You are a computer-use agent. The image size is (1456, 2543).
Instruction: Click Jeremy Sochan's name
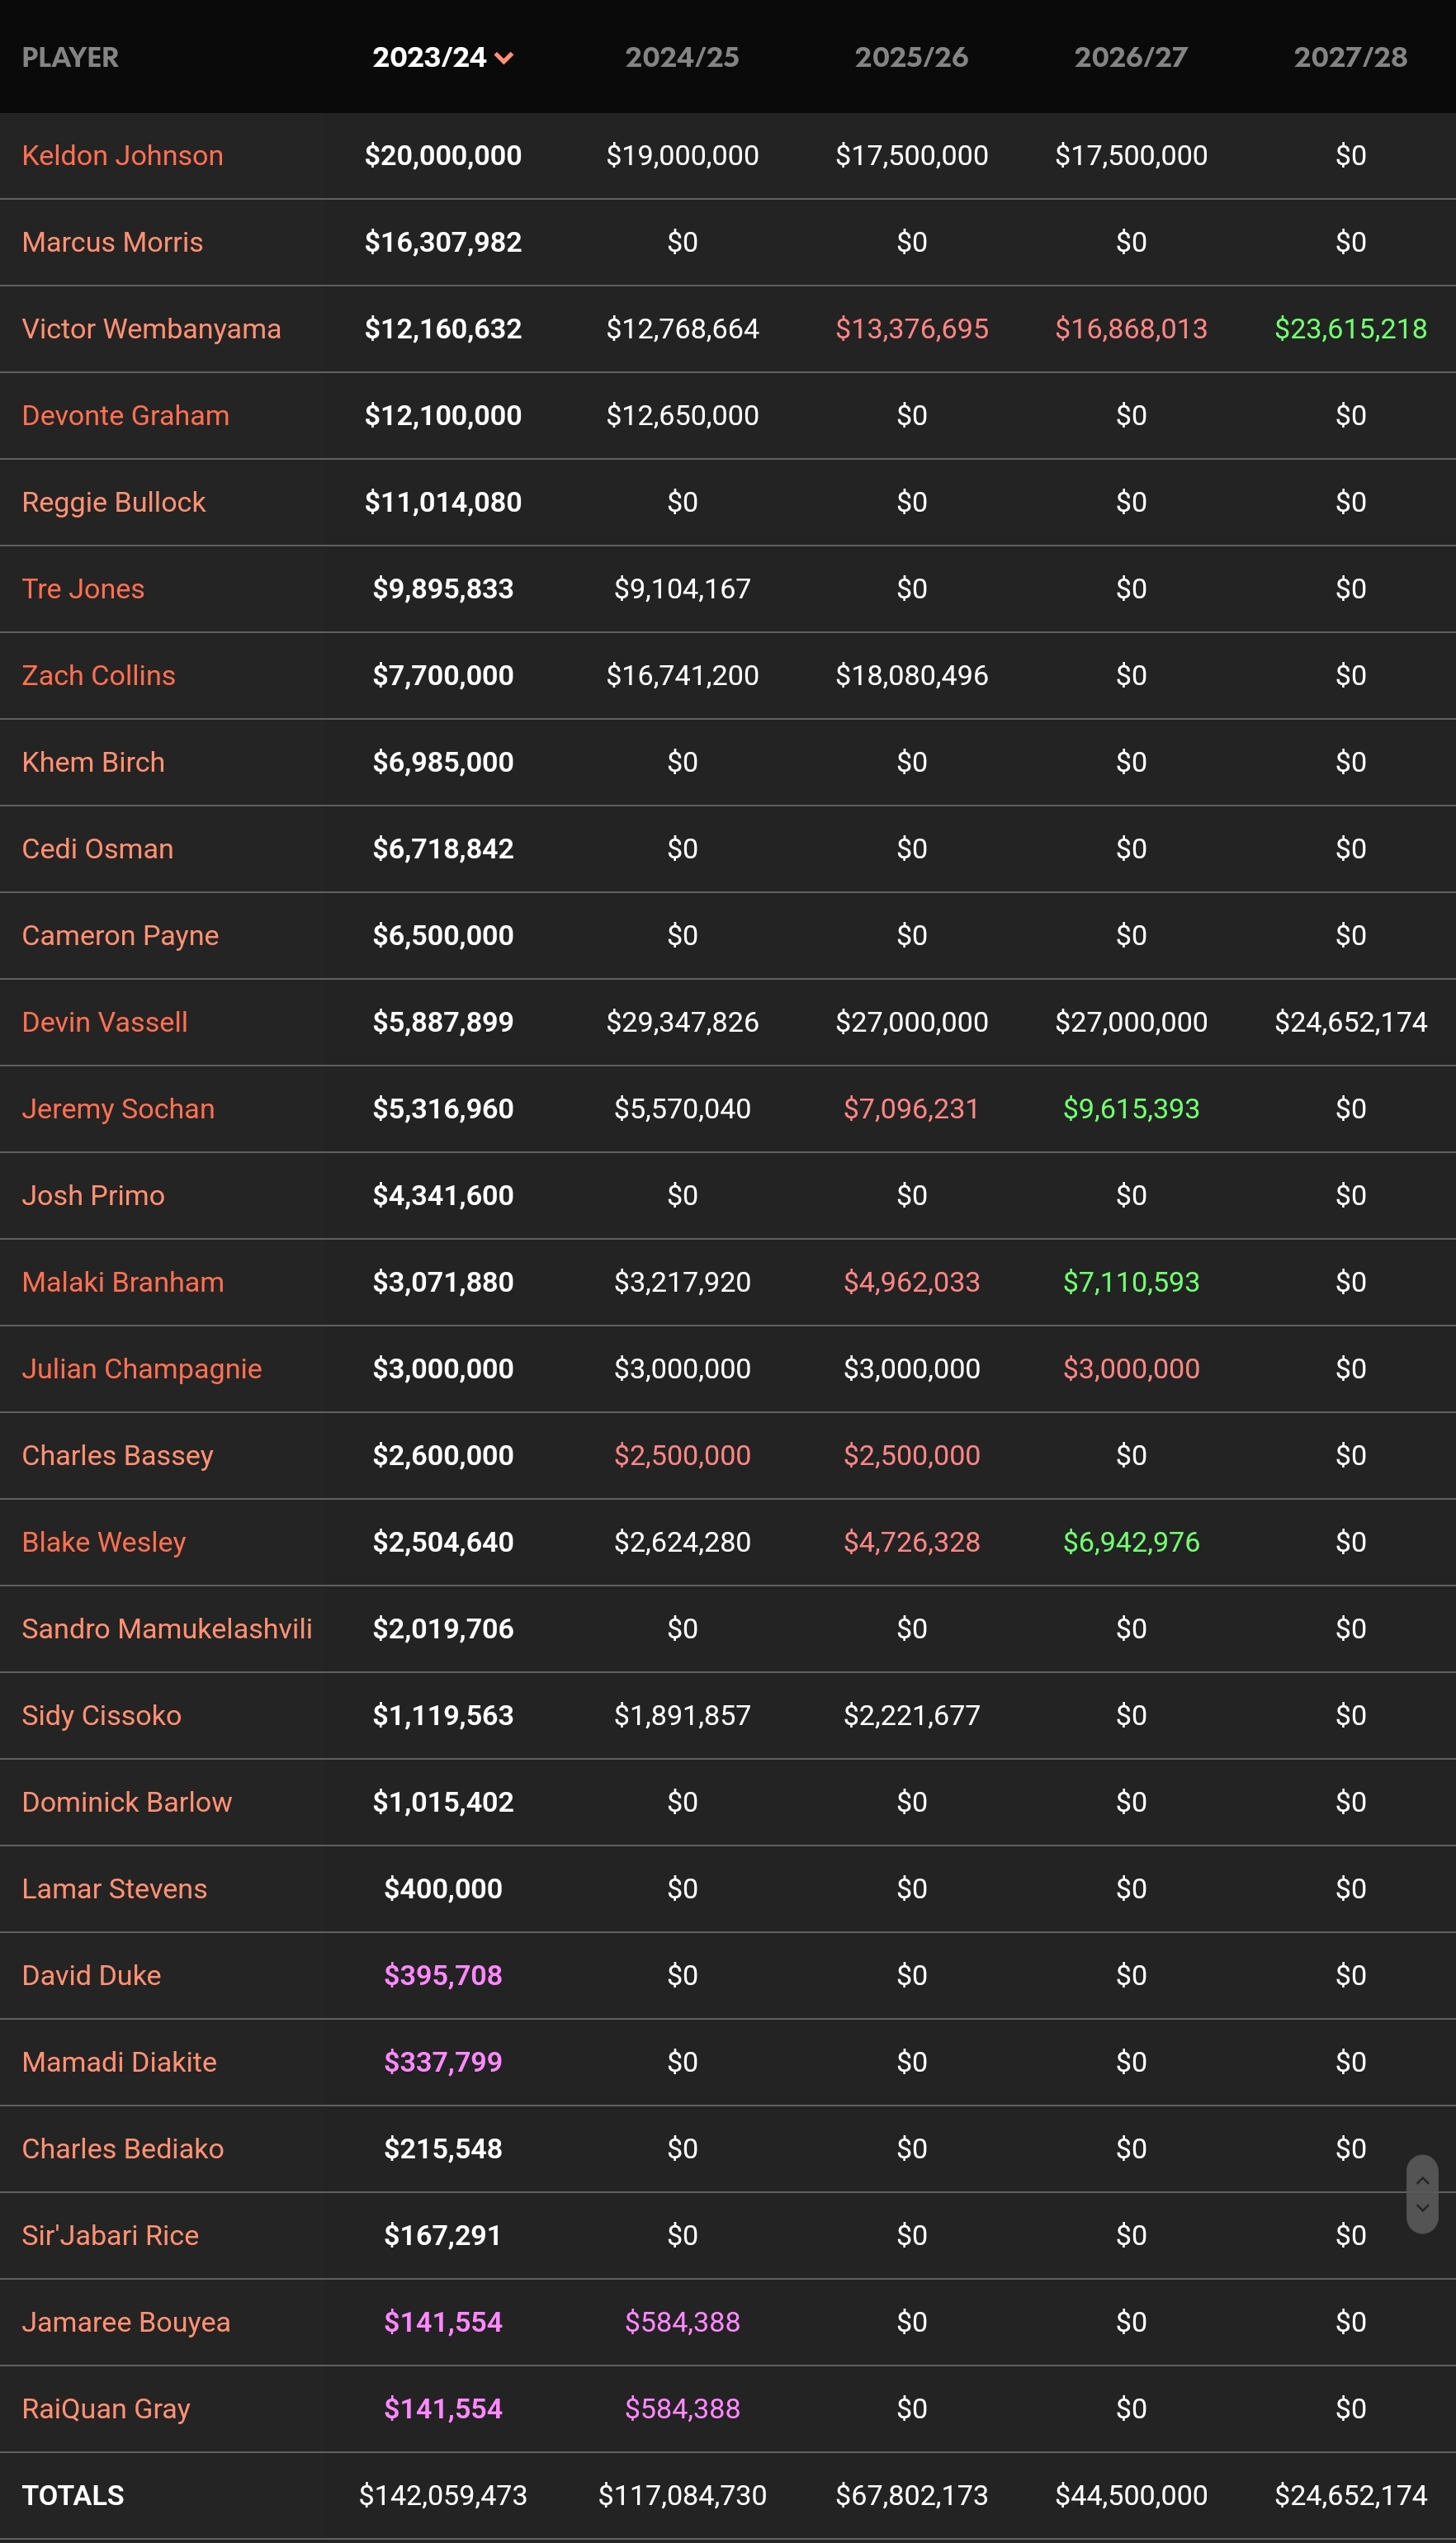click(x=118, y=1108)
